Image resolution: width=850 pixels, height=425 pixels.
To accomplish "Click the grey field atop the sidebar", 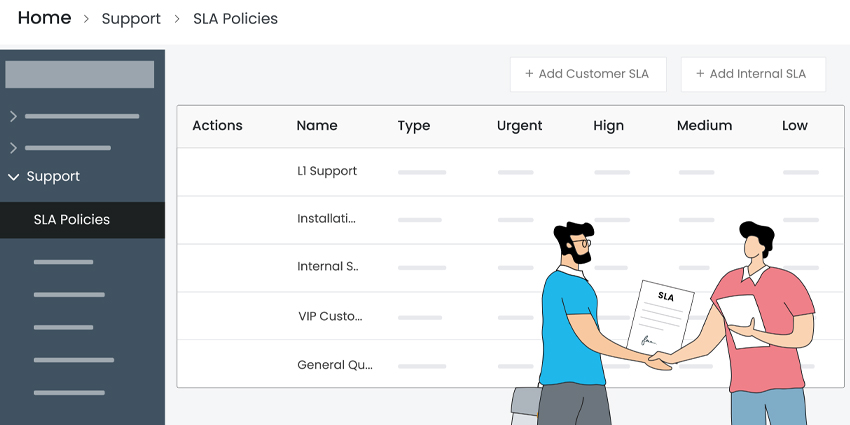I will pos(80,75).
